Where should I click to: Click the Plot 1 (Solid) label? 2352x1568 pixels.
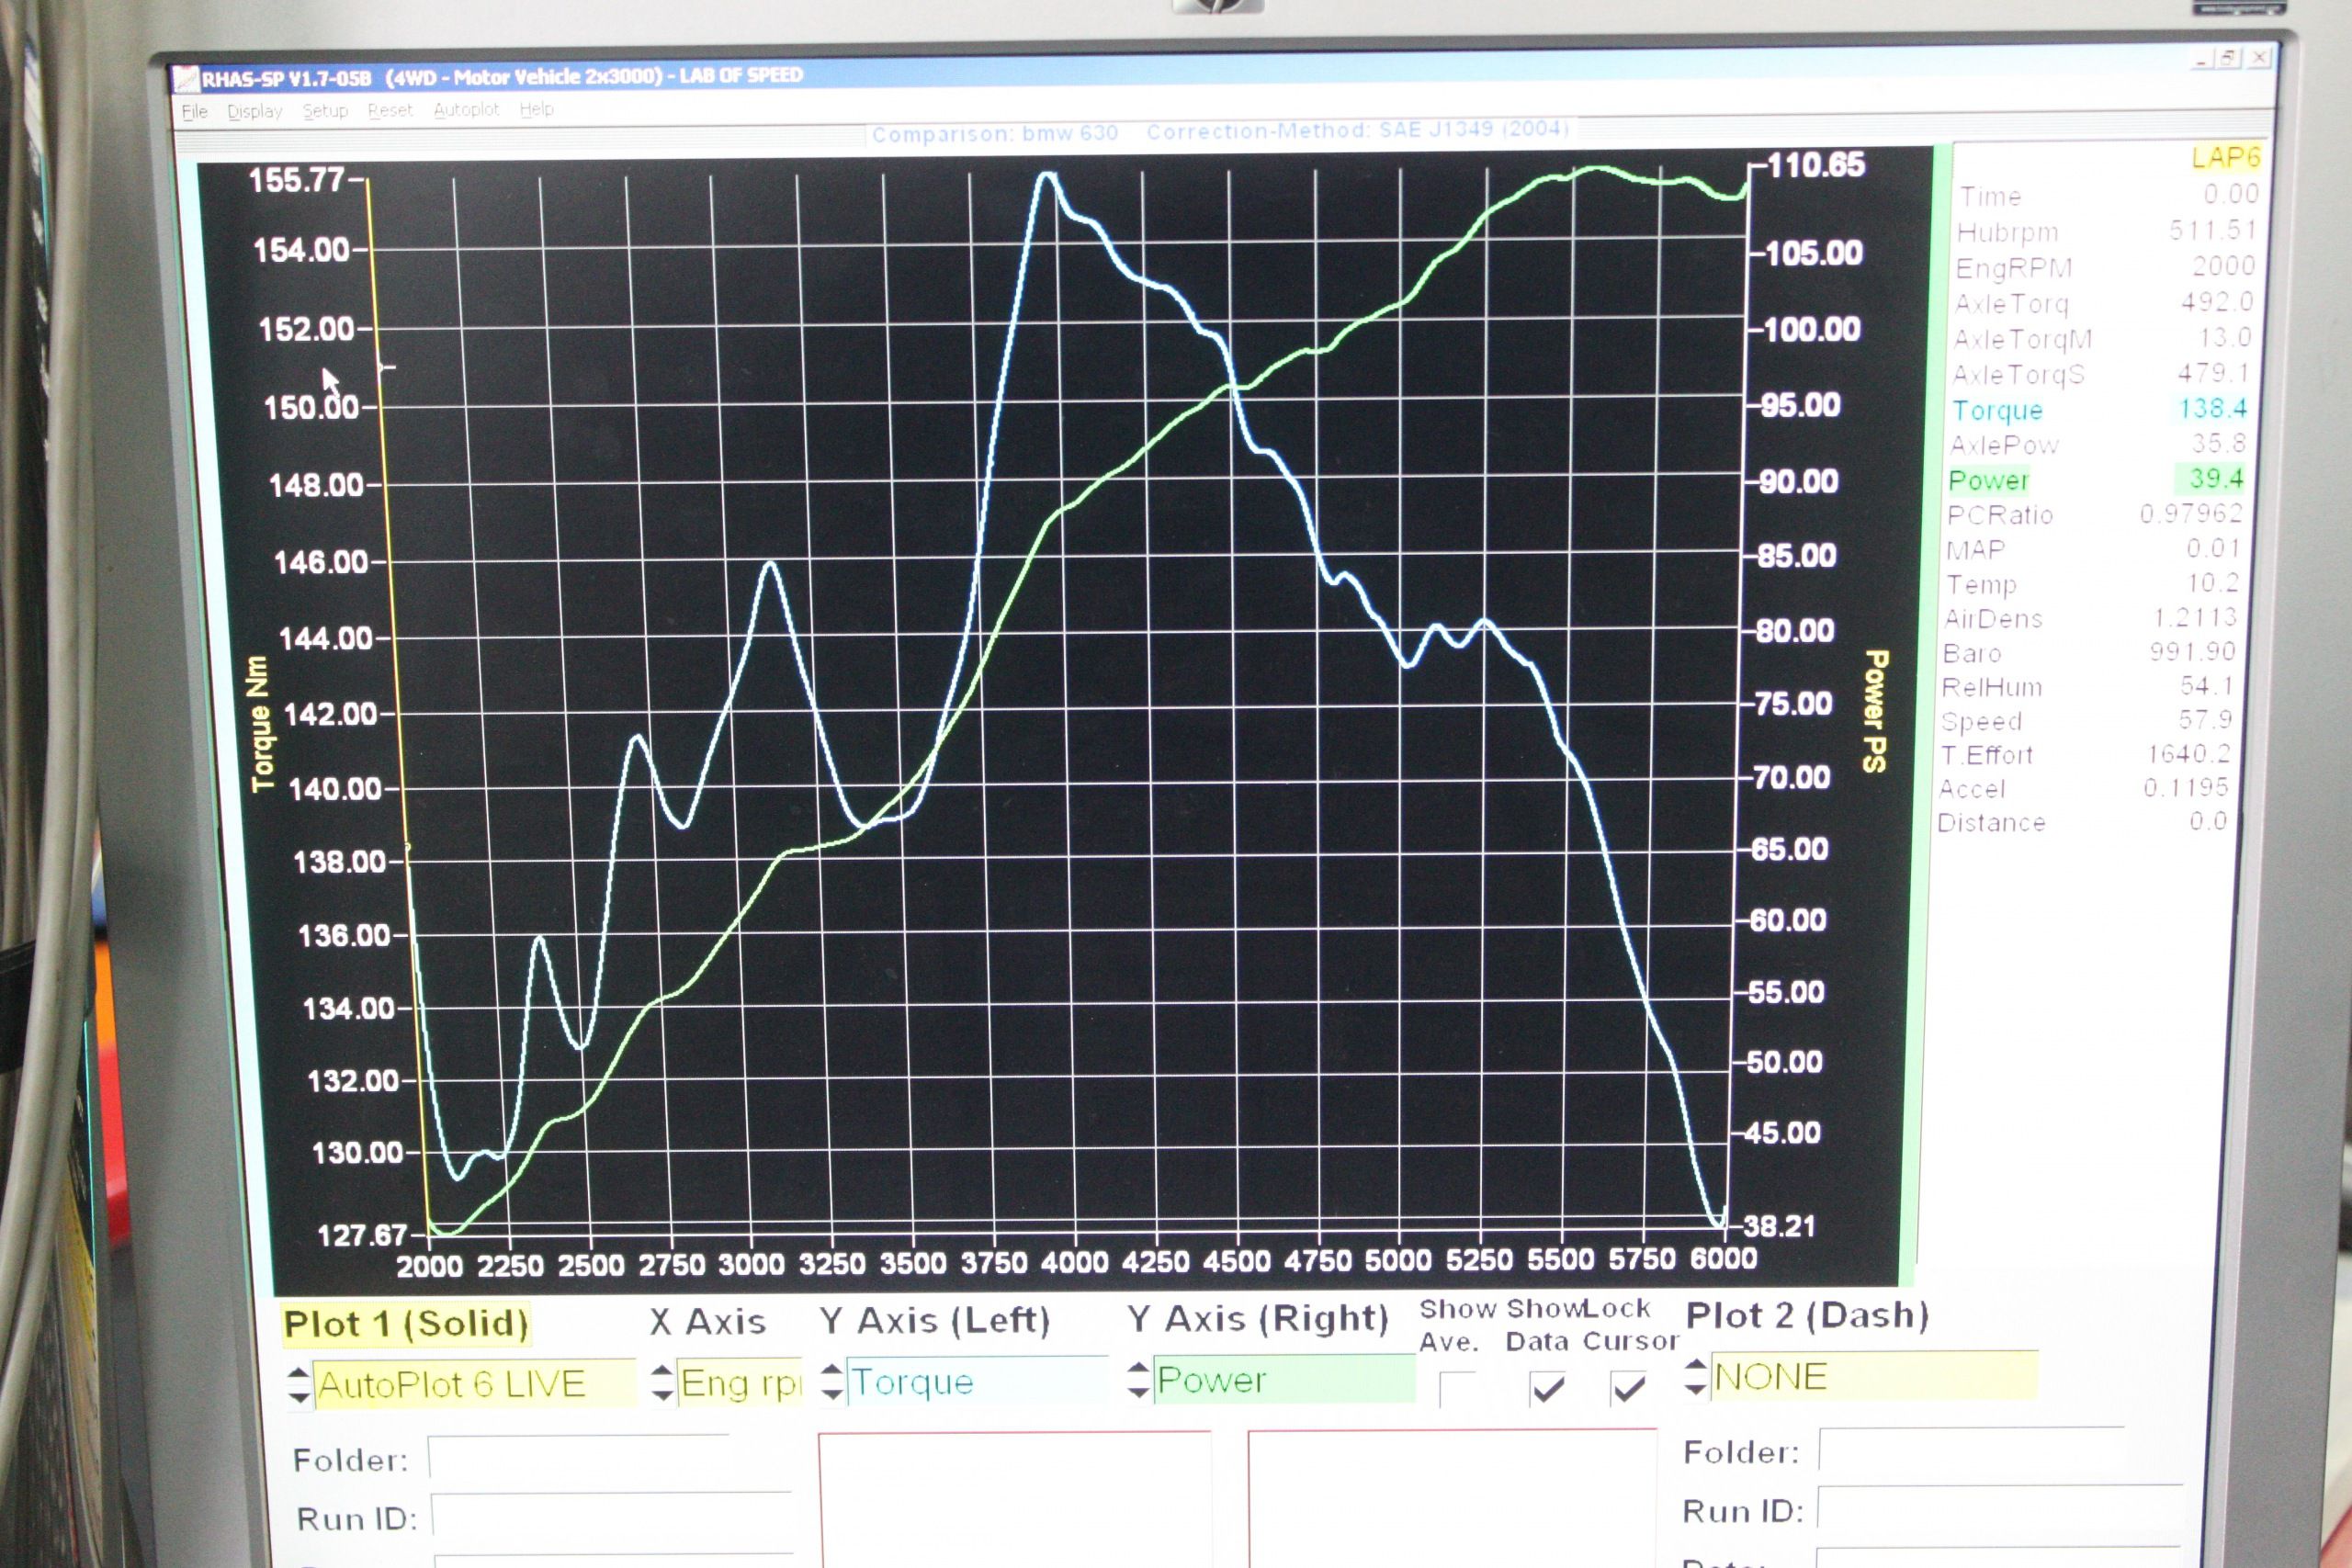[406, 1324]
